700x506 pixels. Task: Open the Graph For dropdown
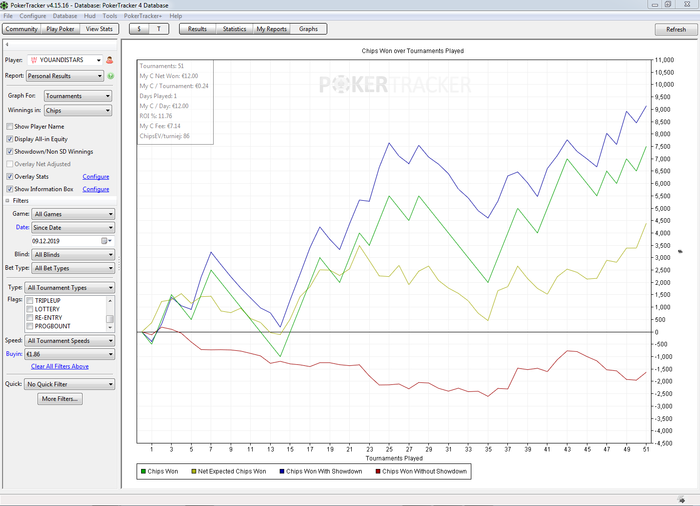tap(78, 96)
